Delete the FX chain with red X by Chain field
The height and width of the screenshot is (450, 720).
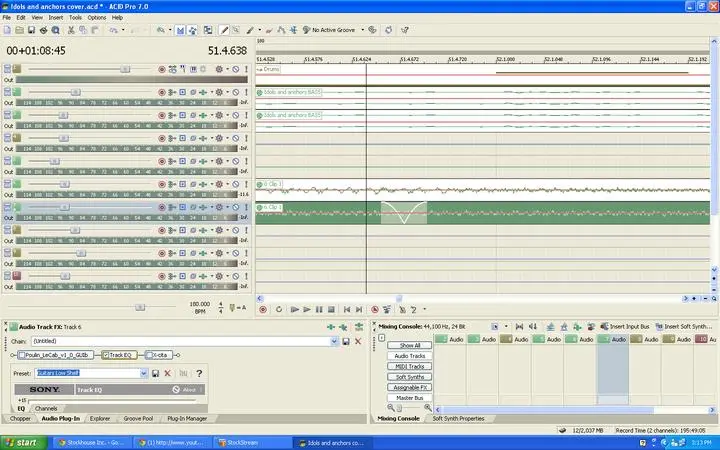point(358,341)
